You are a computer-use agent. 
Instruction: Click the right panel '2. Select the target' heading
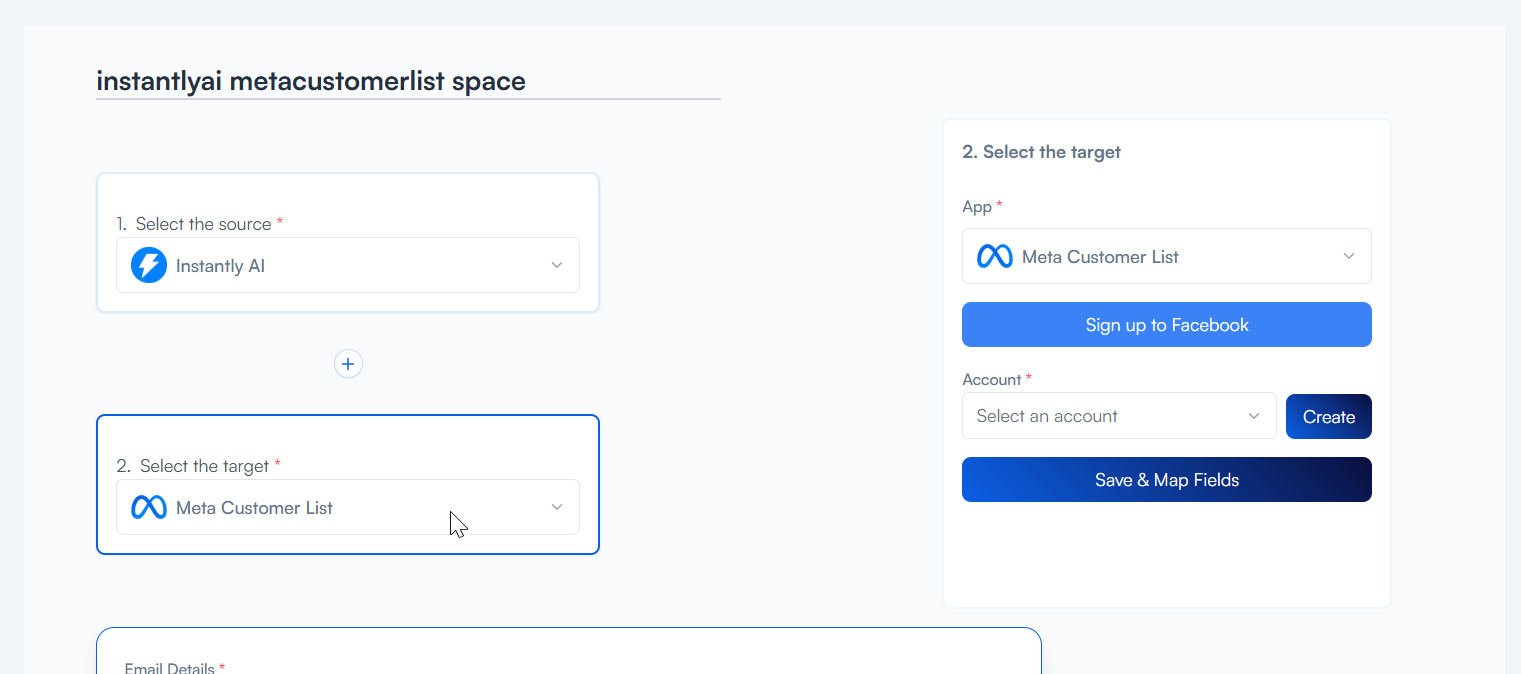click(1041, 152)
